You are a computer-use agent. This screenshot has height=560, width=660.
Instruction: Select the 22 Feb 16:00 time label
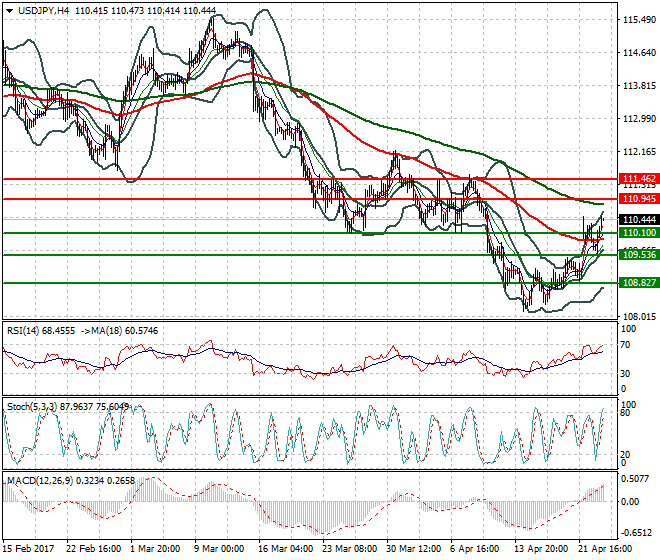tap(93, 549)
